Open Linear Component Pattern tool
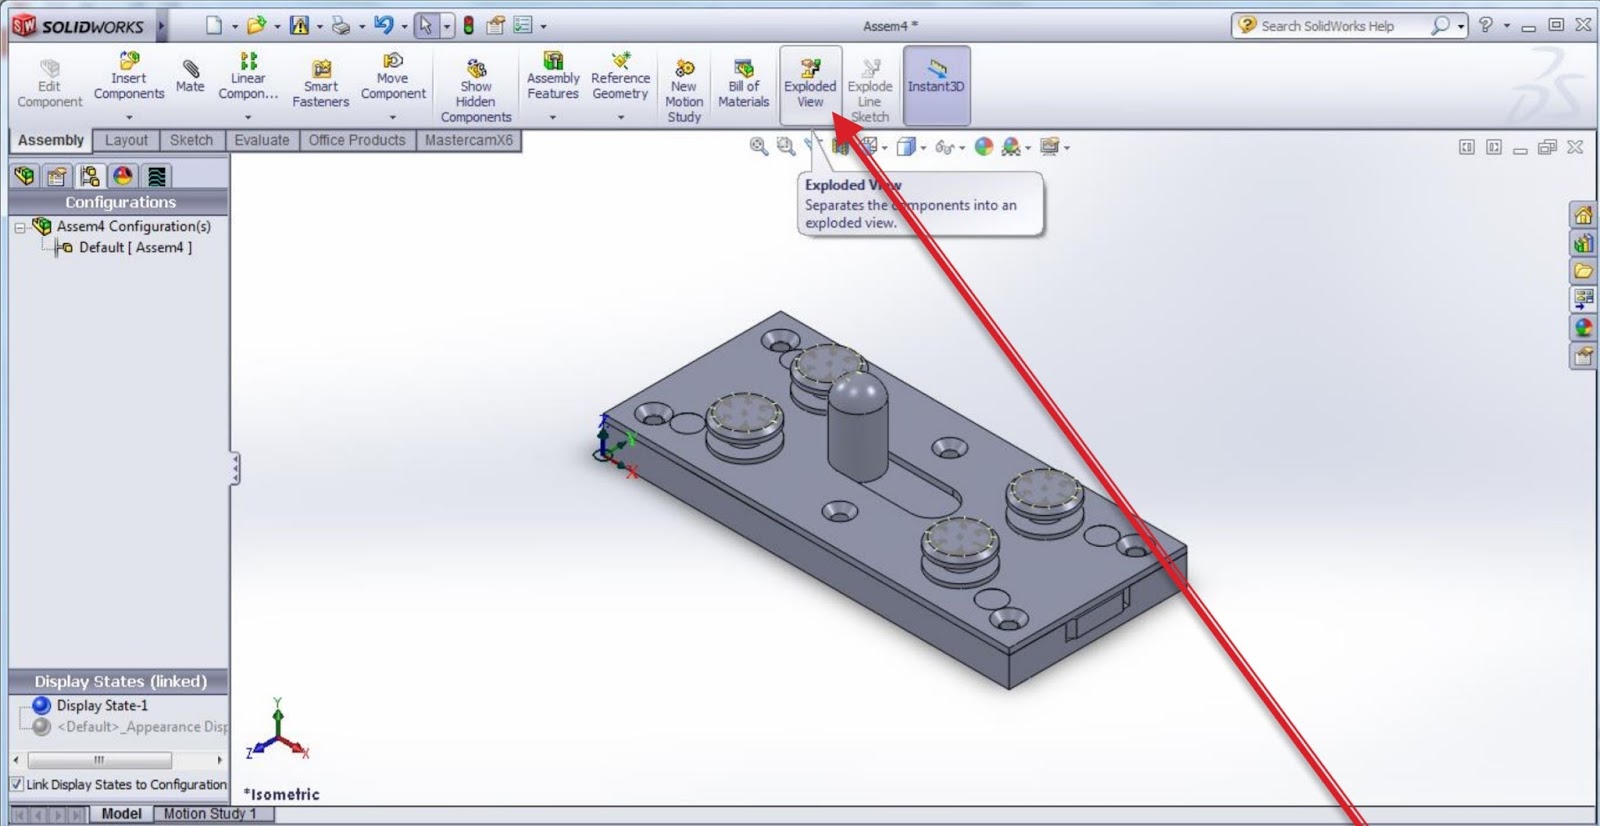The height and width of the screenshot is (826, 1600). pyautogui.click(x=248, y=77)
